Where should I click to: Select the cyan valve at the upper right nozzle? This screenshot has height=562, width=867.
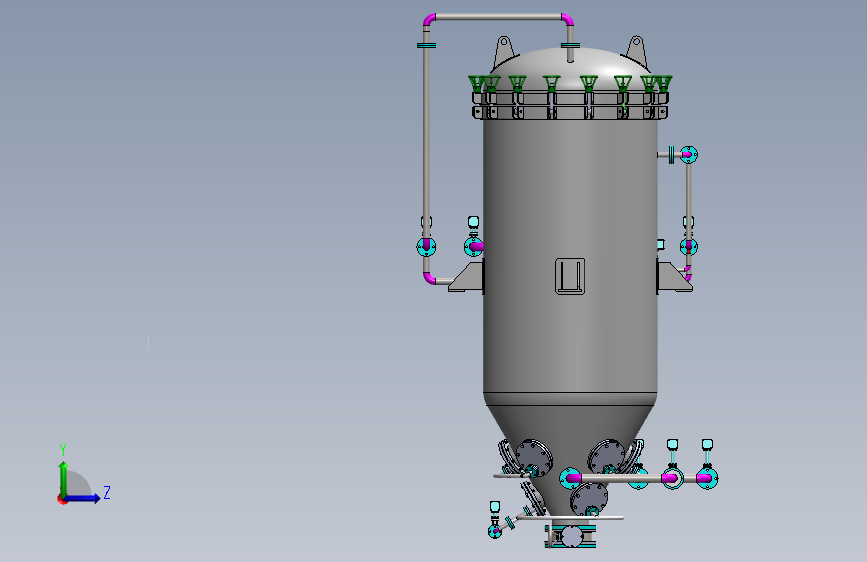[688, 154]
